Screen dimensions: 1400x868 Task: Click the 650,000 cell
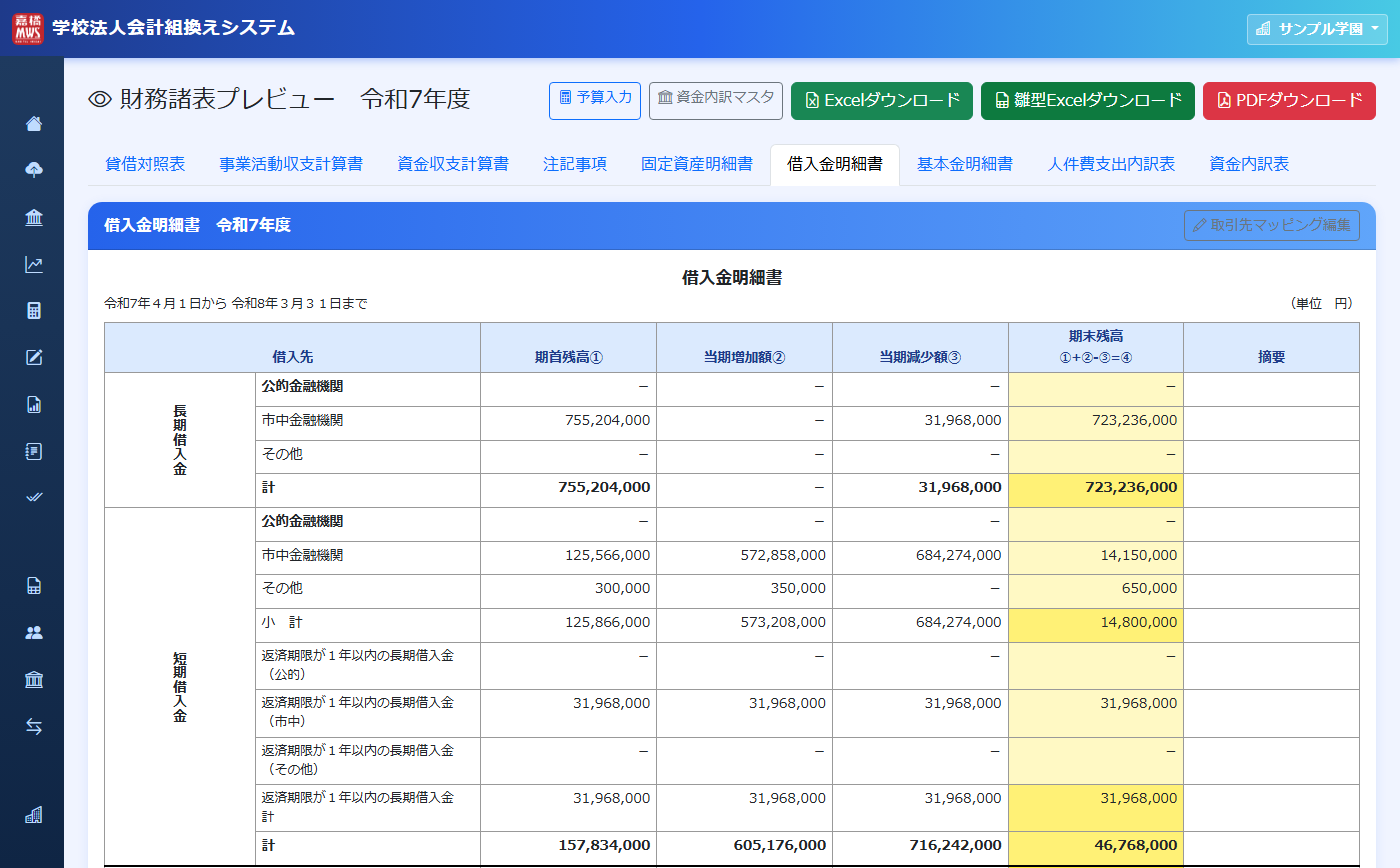coord(1096,592)
